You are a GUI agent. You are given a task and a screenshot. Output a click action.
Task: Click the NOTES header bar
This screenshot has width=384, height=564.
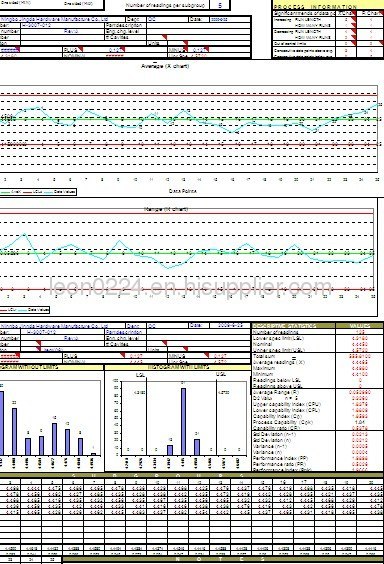pos(223,560)
